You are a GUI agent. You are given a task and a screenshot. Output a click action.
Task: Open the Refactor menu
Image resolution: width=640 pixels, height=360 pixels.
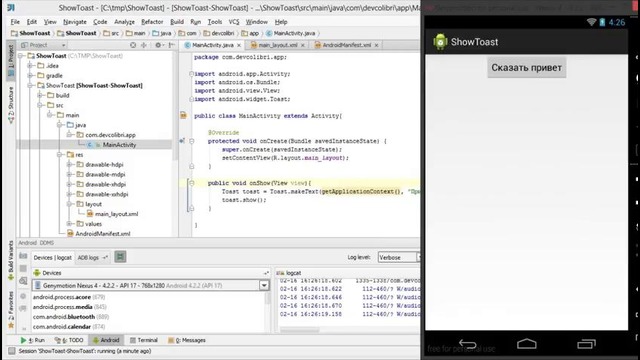[152, 22]
